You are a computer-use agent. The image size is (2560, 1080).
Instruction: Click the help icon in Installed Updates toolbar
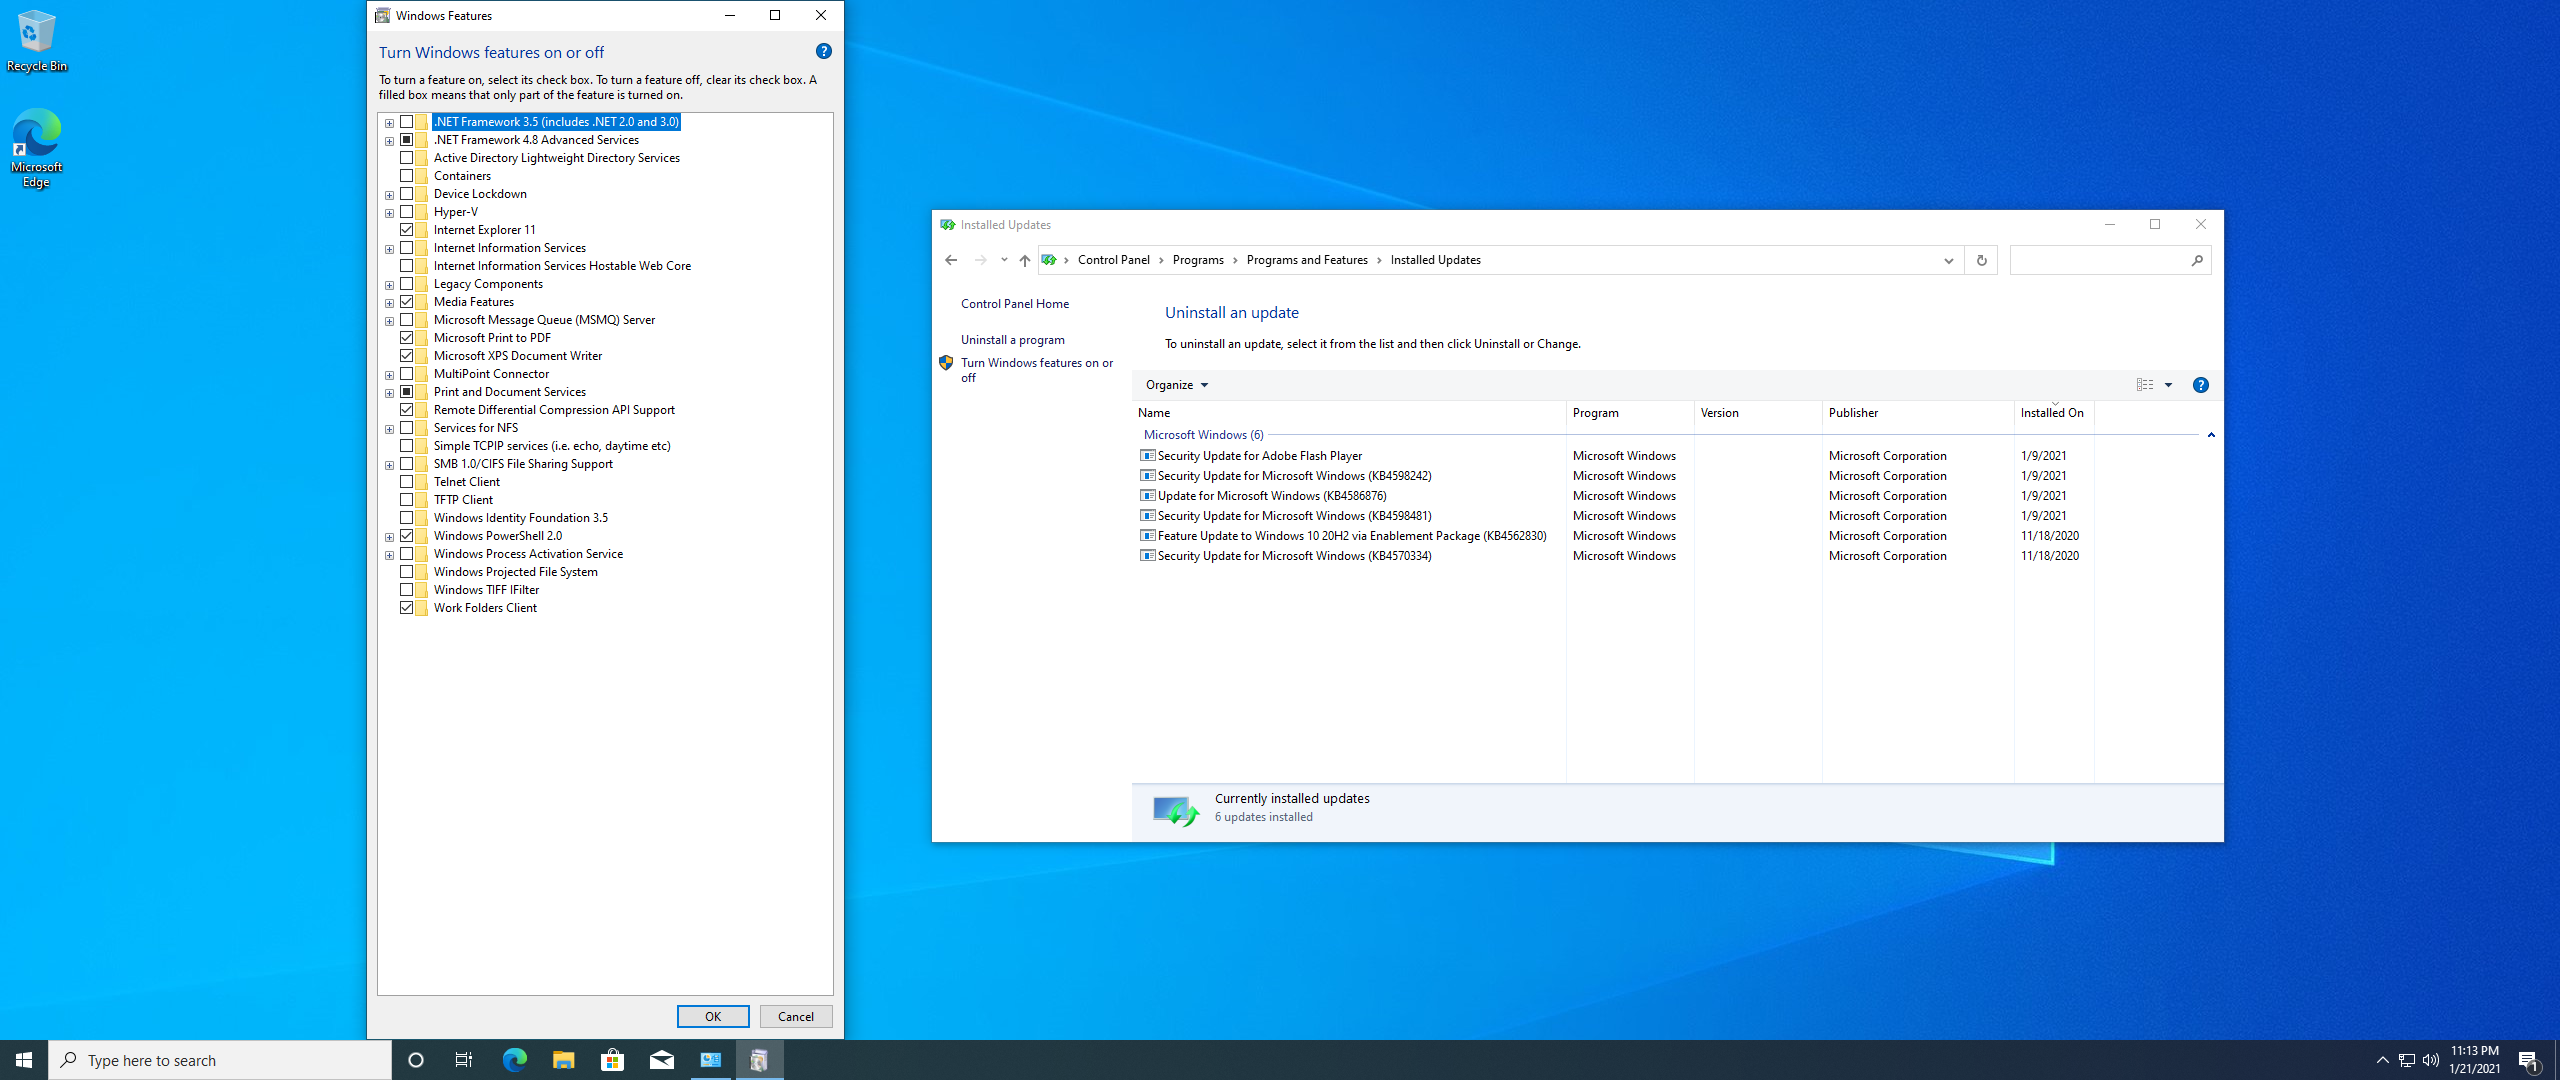pyautogui.click(x=2200, y=385)
